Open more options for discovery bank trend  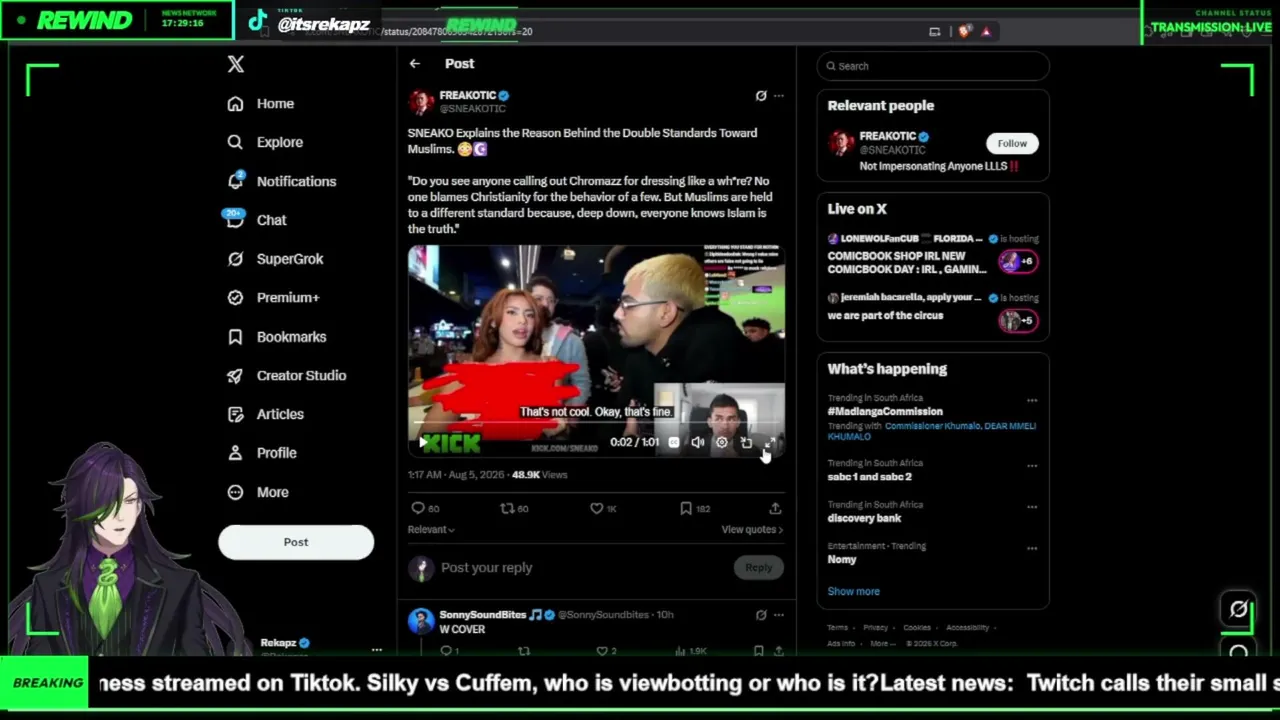click(x=1032, y=506)
